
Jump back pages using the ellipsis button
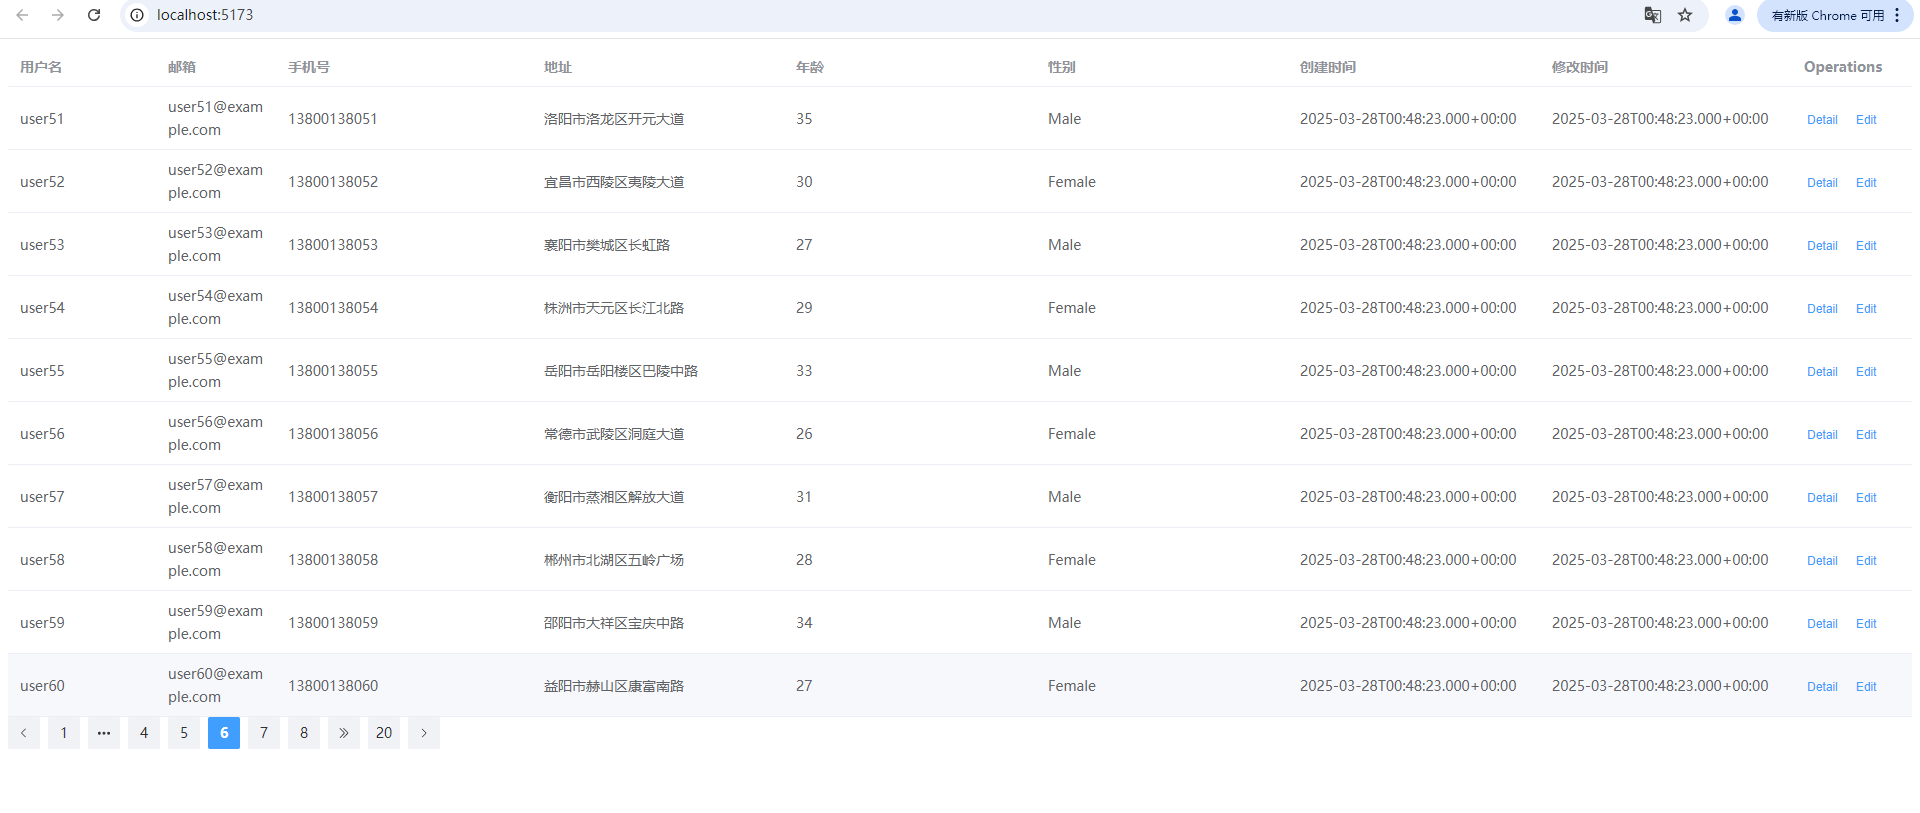[x=104, y=733]
